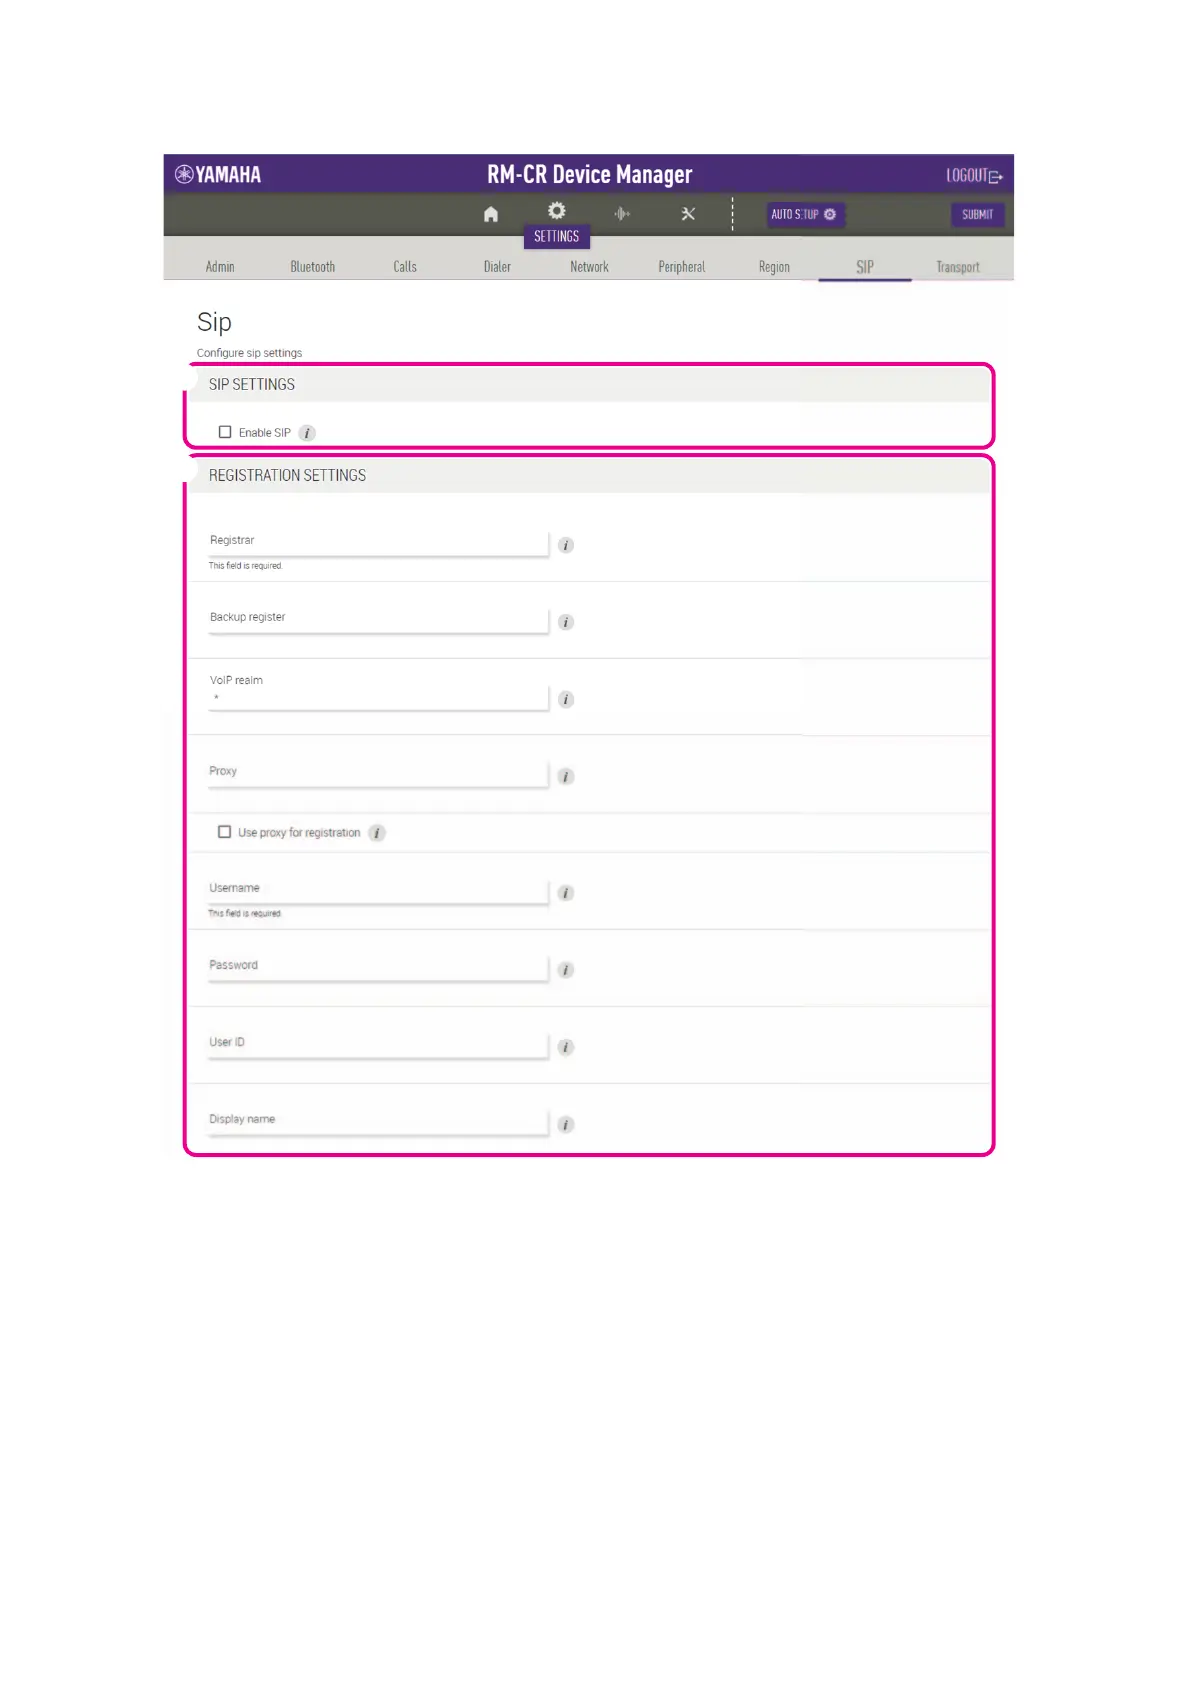Switch to the Dialer tab

pyautogui.click(x=497, y=267)
